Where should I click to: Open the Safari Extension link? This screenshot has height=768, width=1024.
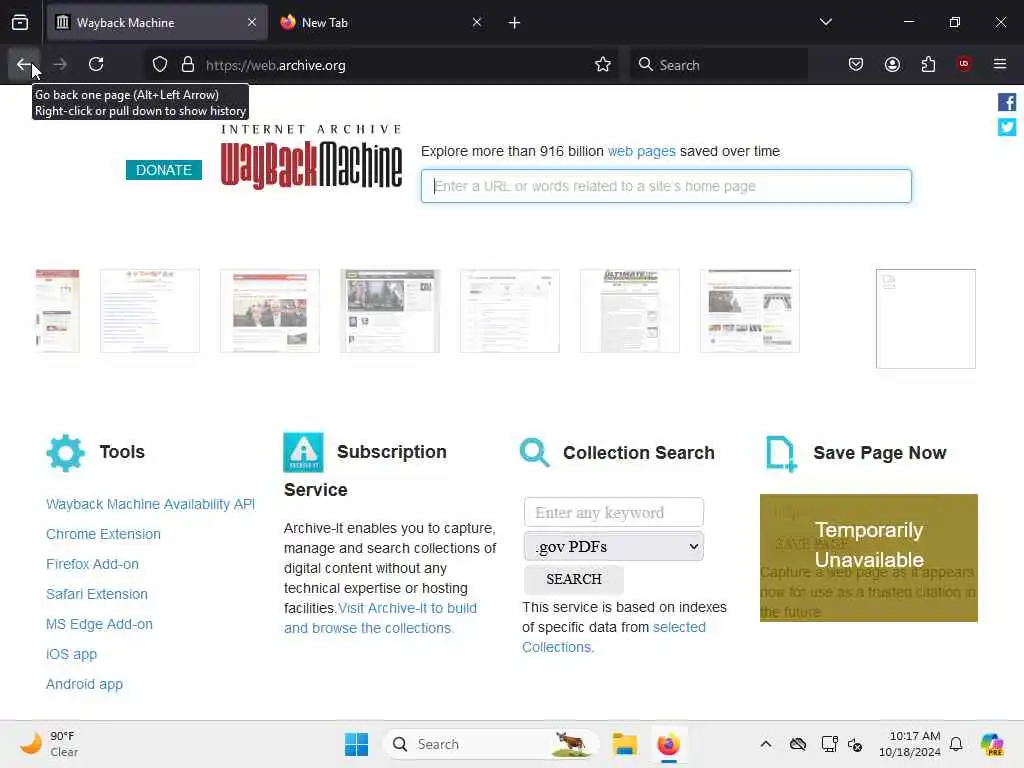(x=97, y=594)
